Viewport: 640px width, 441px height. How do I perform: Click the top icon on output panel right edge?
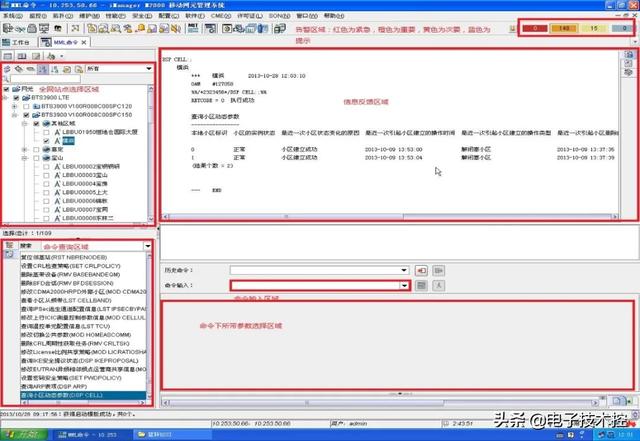629,54
